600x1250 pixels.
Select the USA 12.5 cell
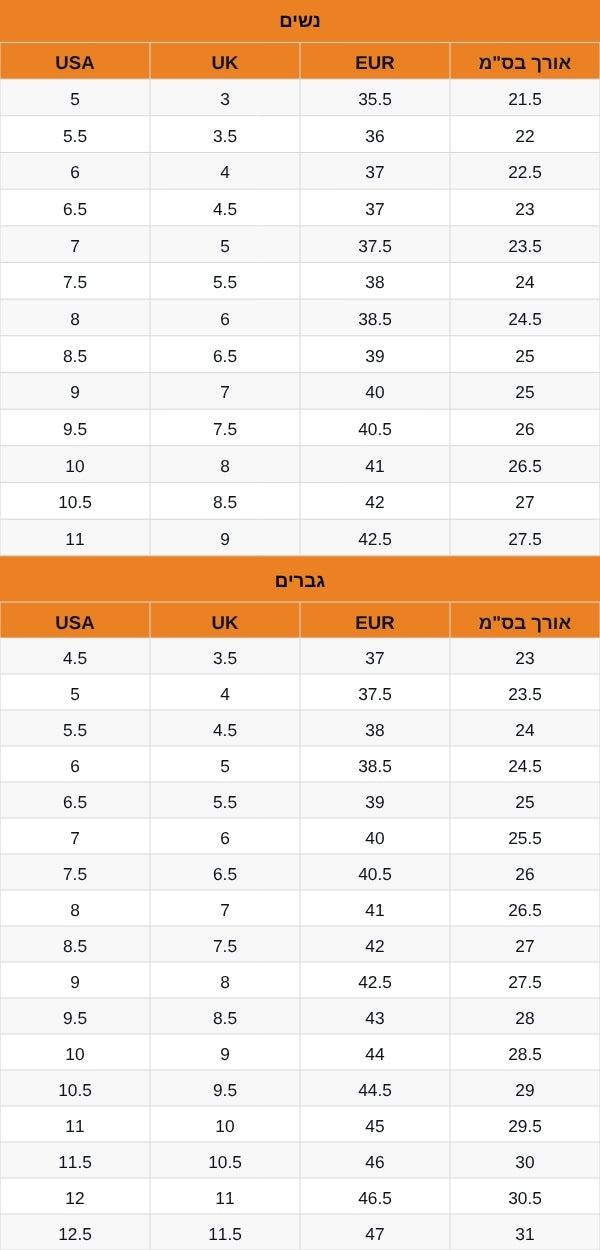coord(75,1234)
